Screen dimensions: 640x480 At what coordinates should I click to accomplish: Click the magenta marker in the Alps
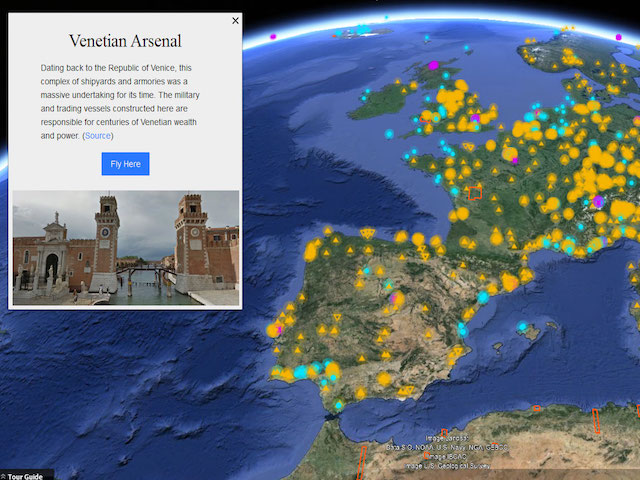pyautogui.click(x=598, y=202)
